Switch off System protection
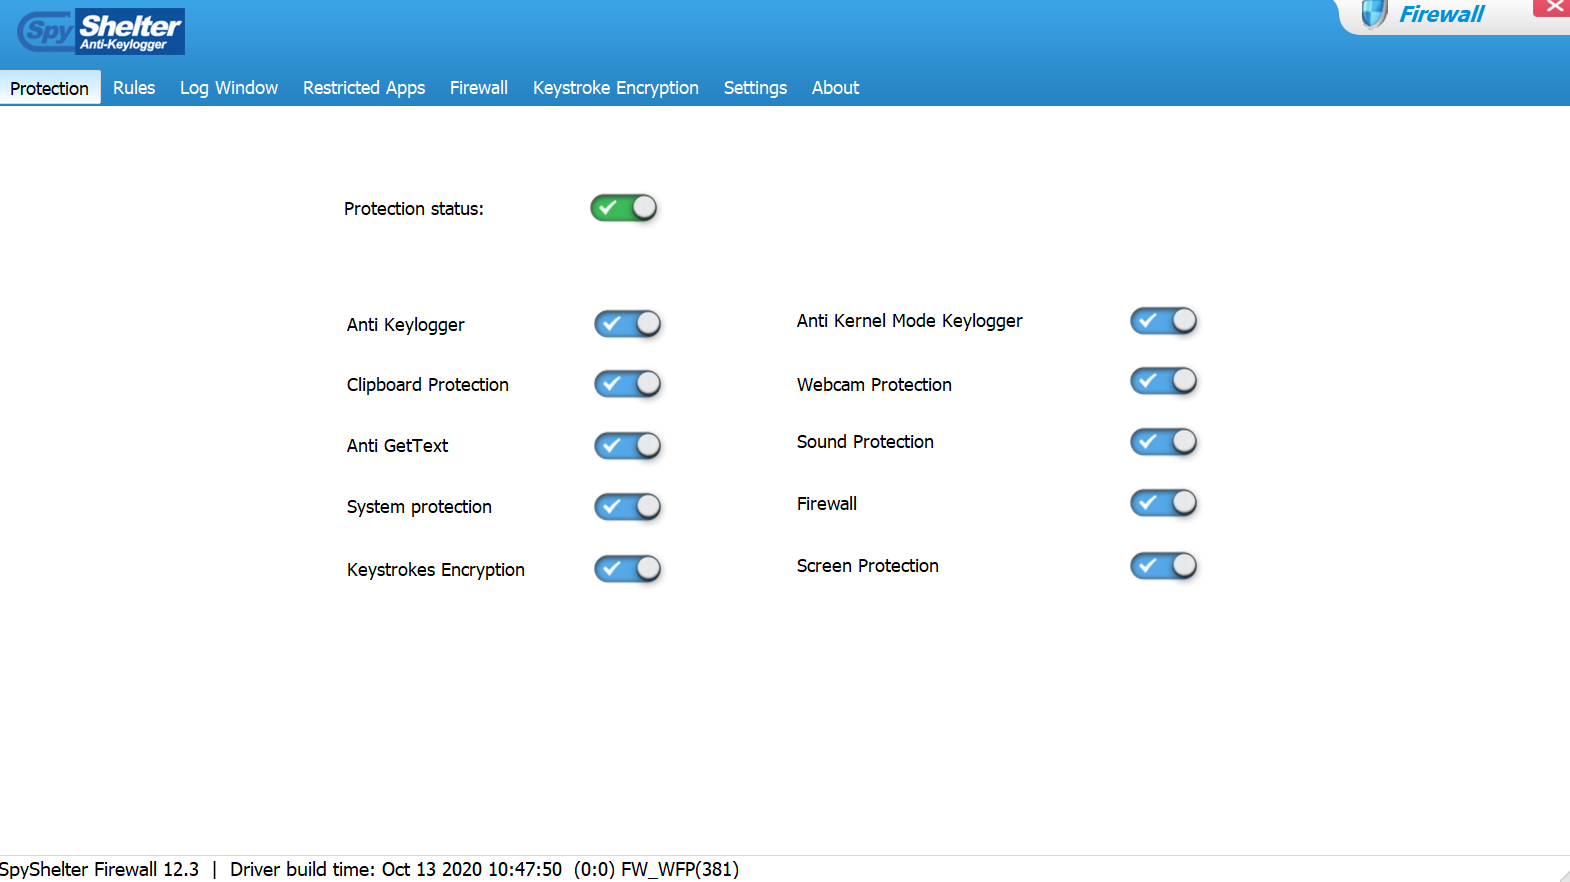Screen dimensions: 1570x882 628,507
